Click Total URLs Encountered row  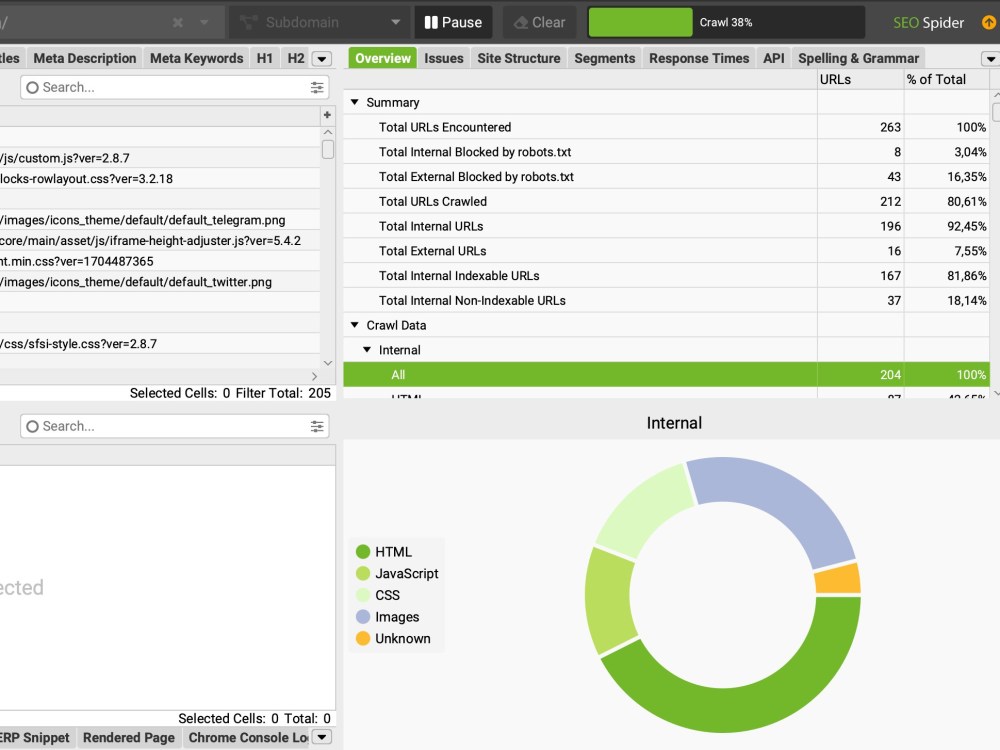point(666,127)
